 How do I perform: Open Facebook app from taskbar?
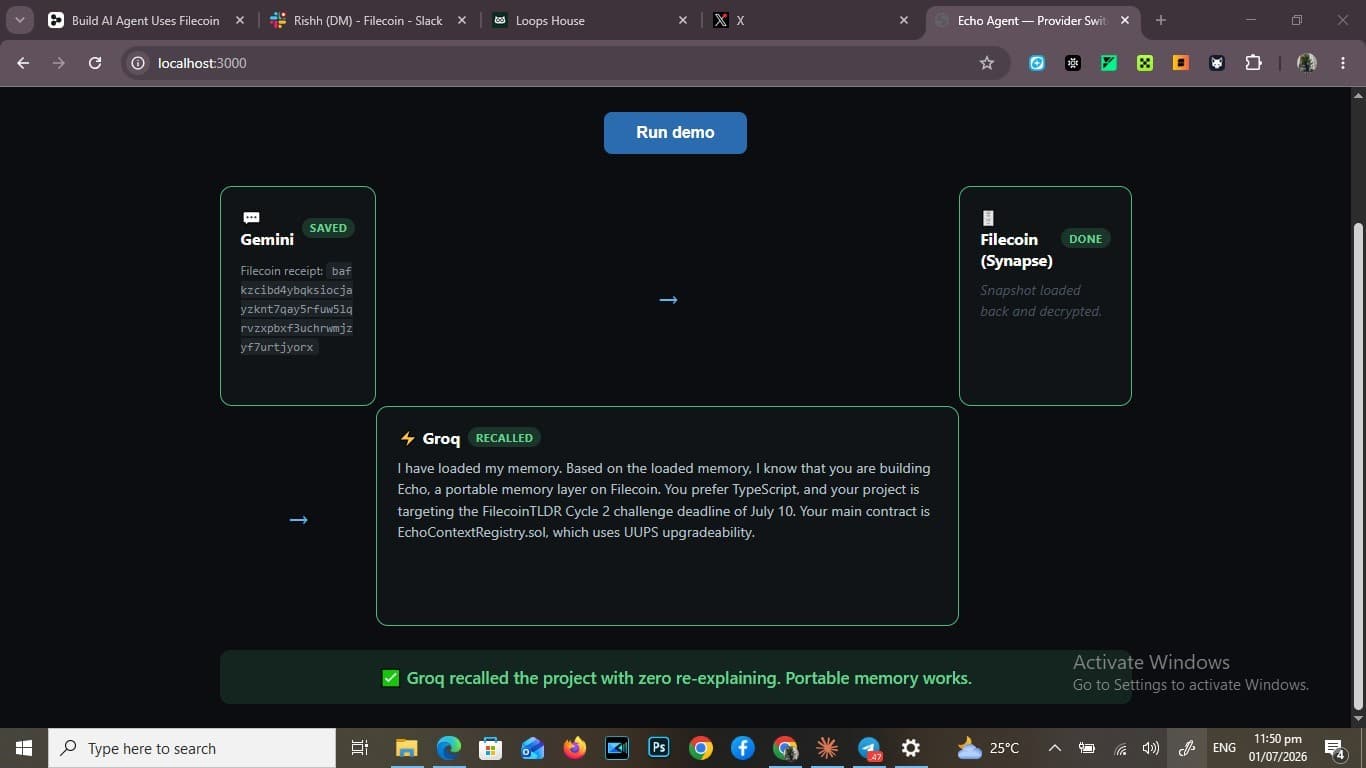click(x=743, y=748)
